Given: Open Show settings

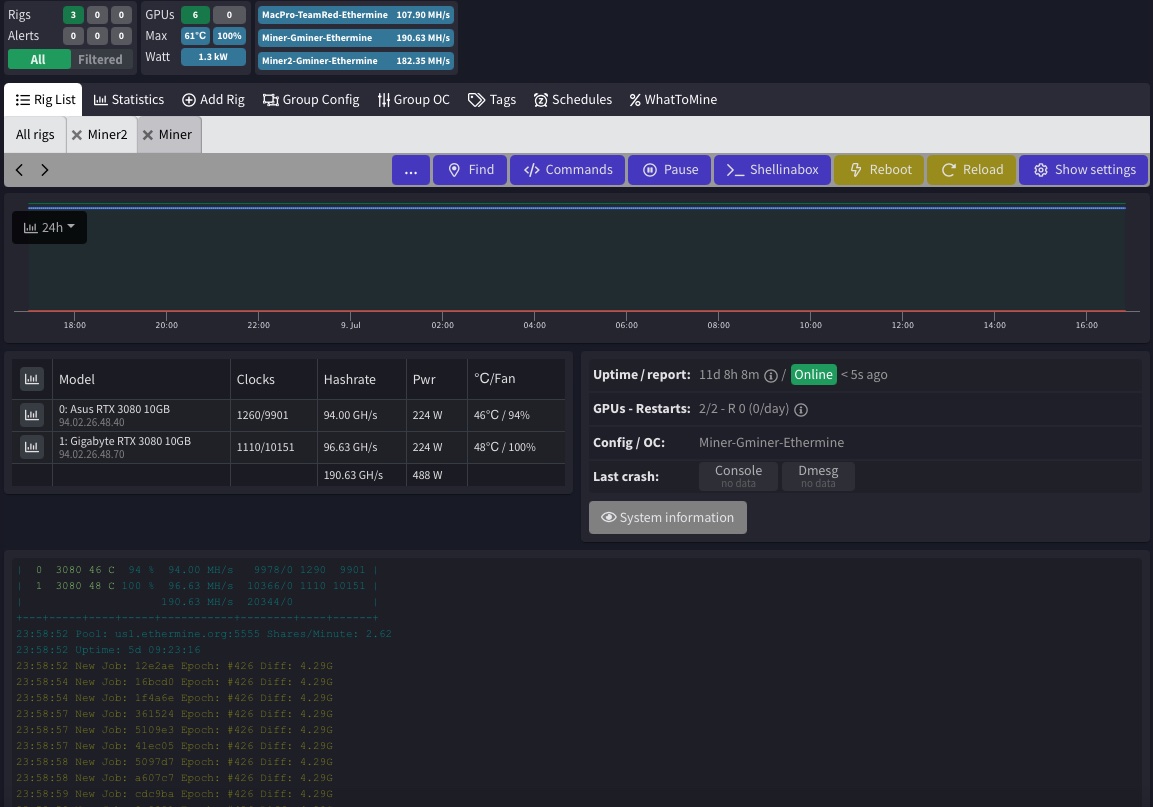Looking at the screenshot, I should tap(1083, 169).
